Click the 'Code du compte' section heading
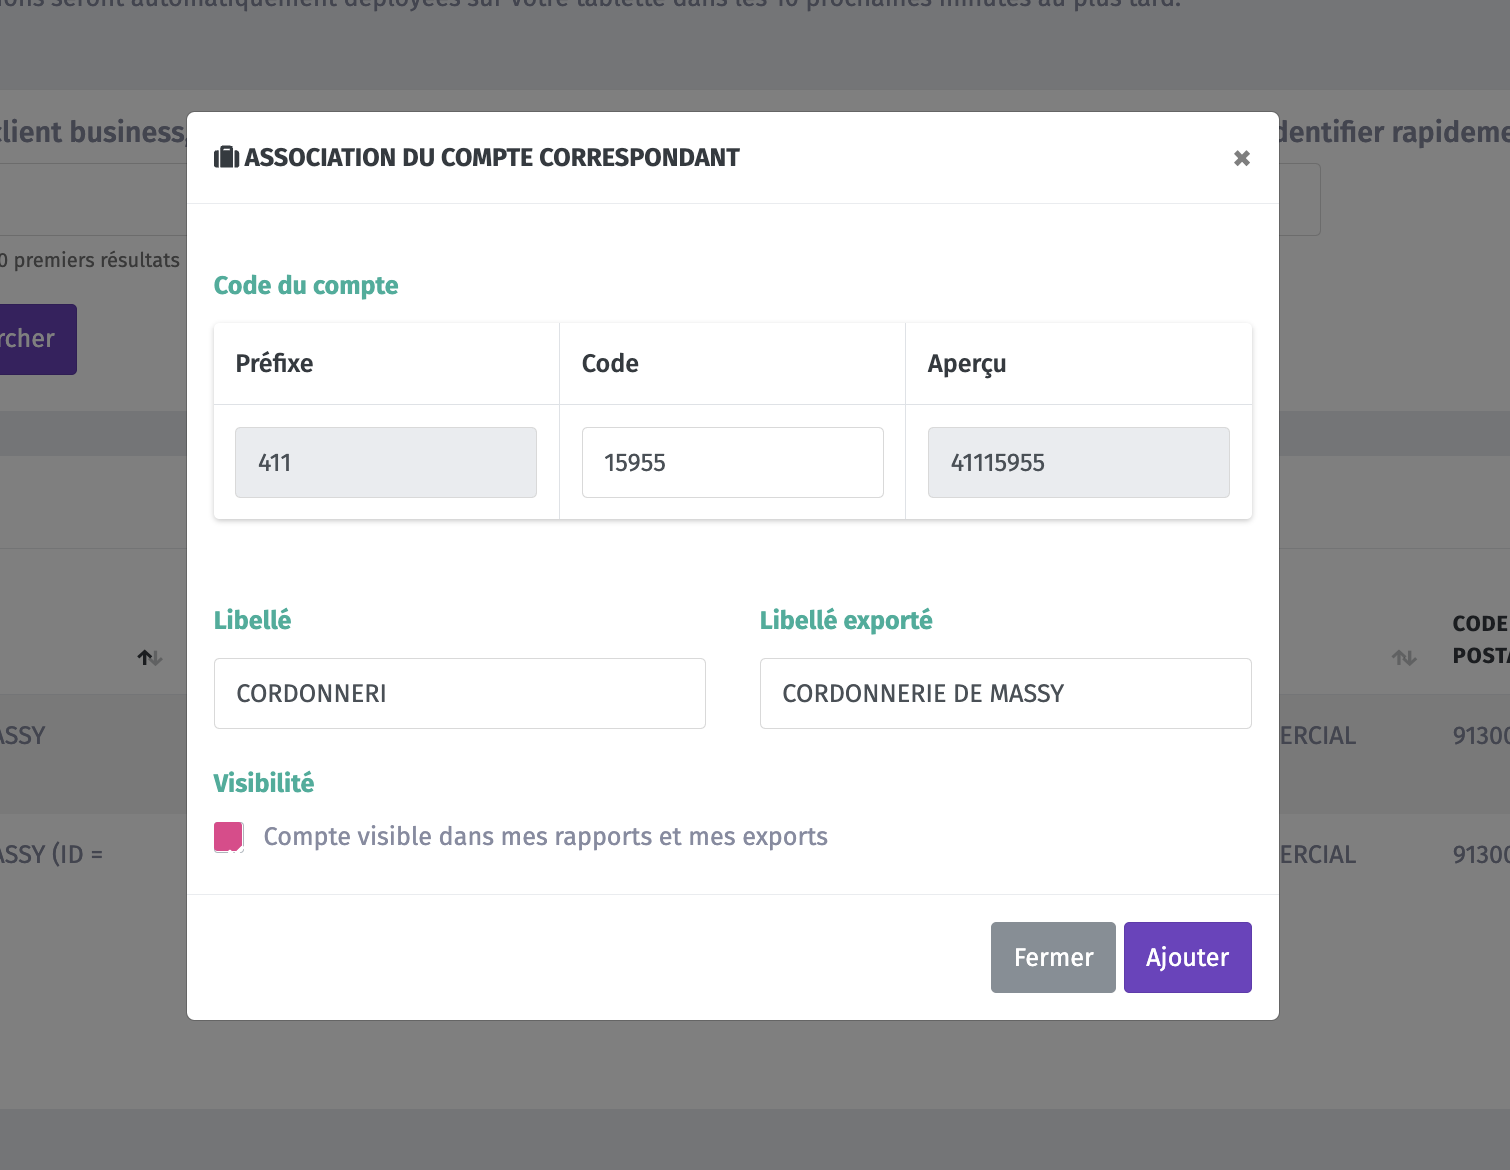Screen dimensions: 1510x1170 click(x=306, y=286)
